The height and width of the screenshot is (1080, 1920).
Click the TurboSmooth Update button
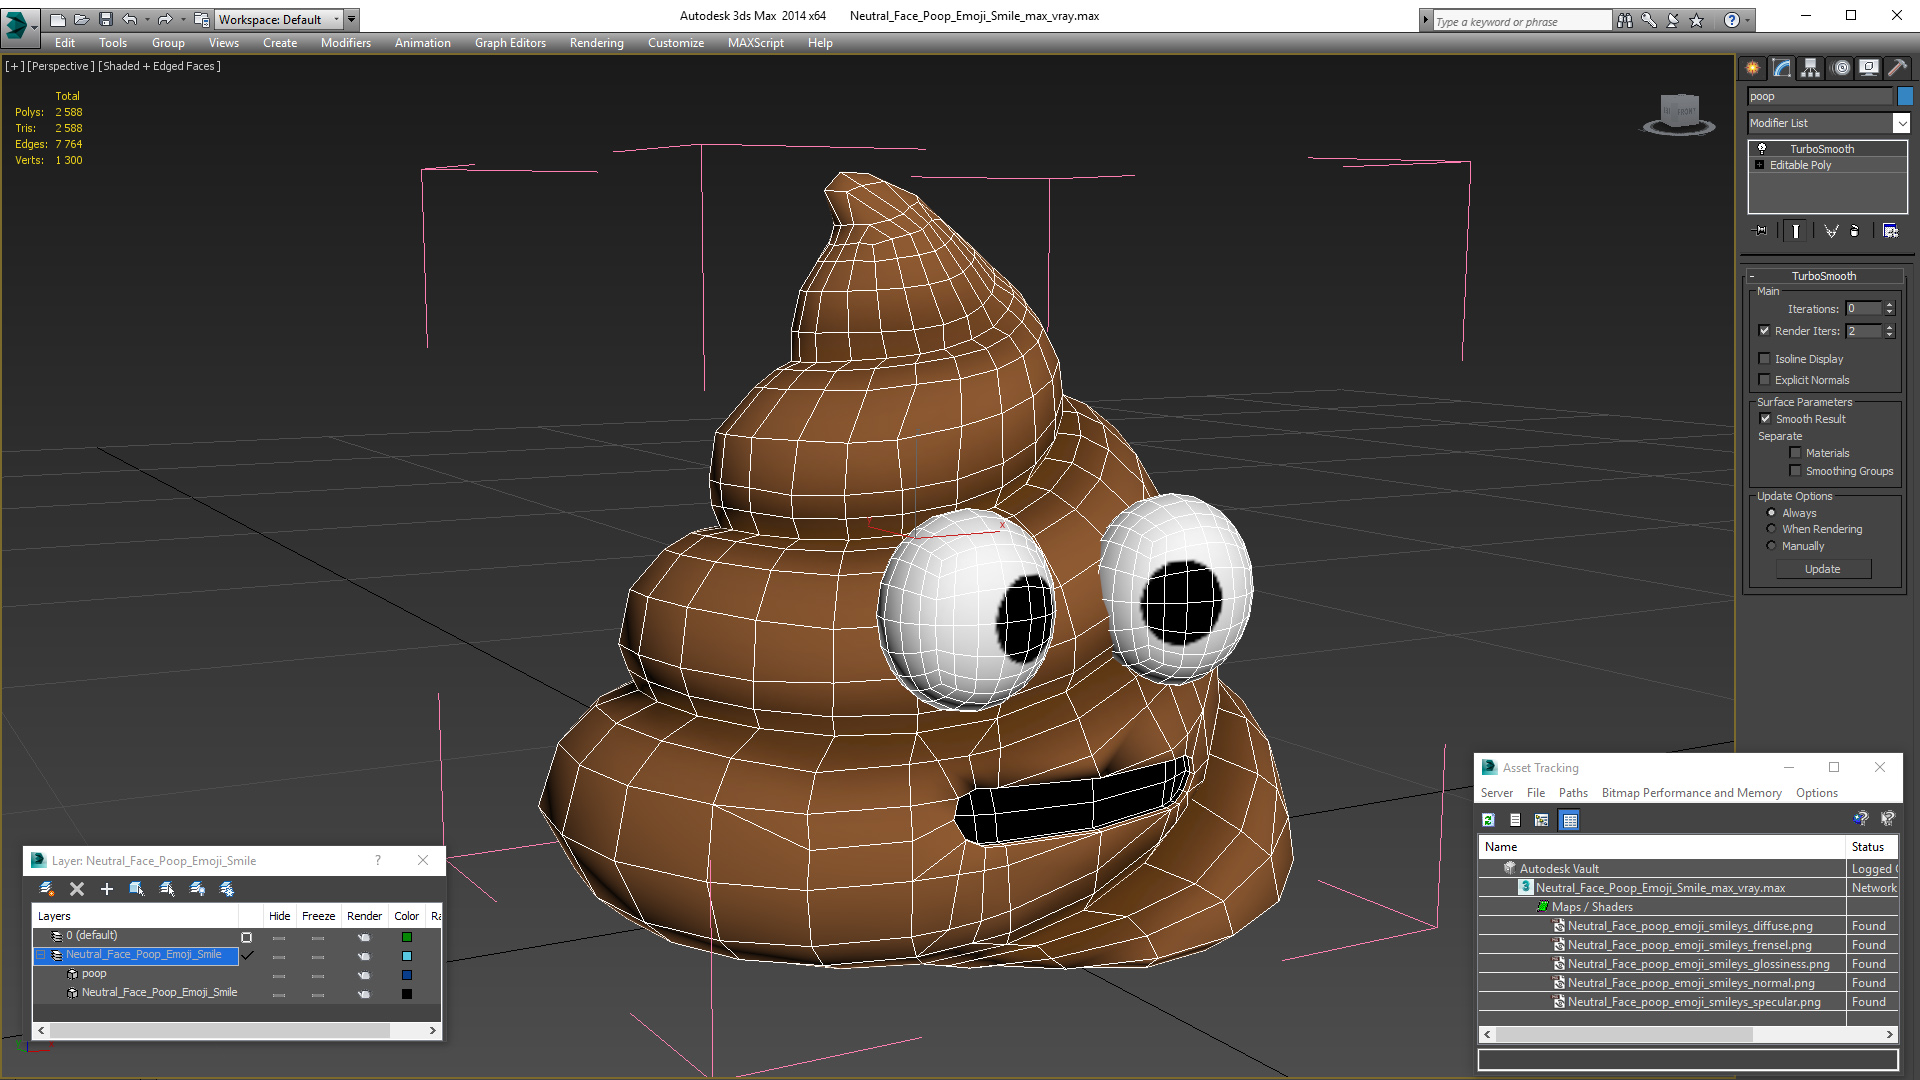pos(1822,569)
